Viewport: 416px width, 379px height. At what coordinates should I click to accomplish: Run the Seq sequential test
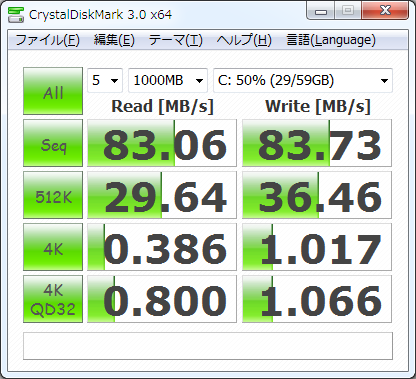(53, 143)
